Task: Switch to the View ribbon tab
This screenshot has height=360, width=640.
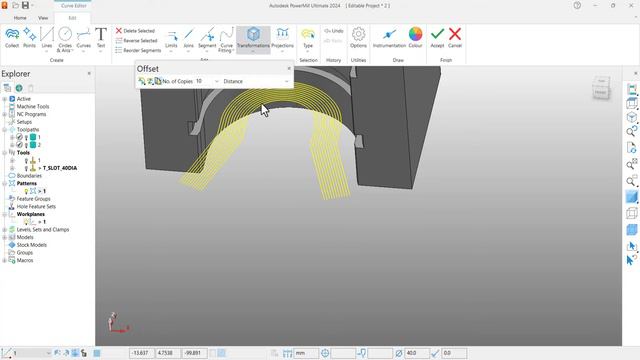Action: [43, 18]
